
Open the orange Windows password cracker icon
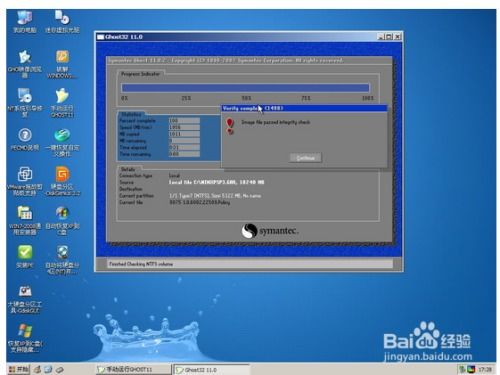62,64
